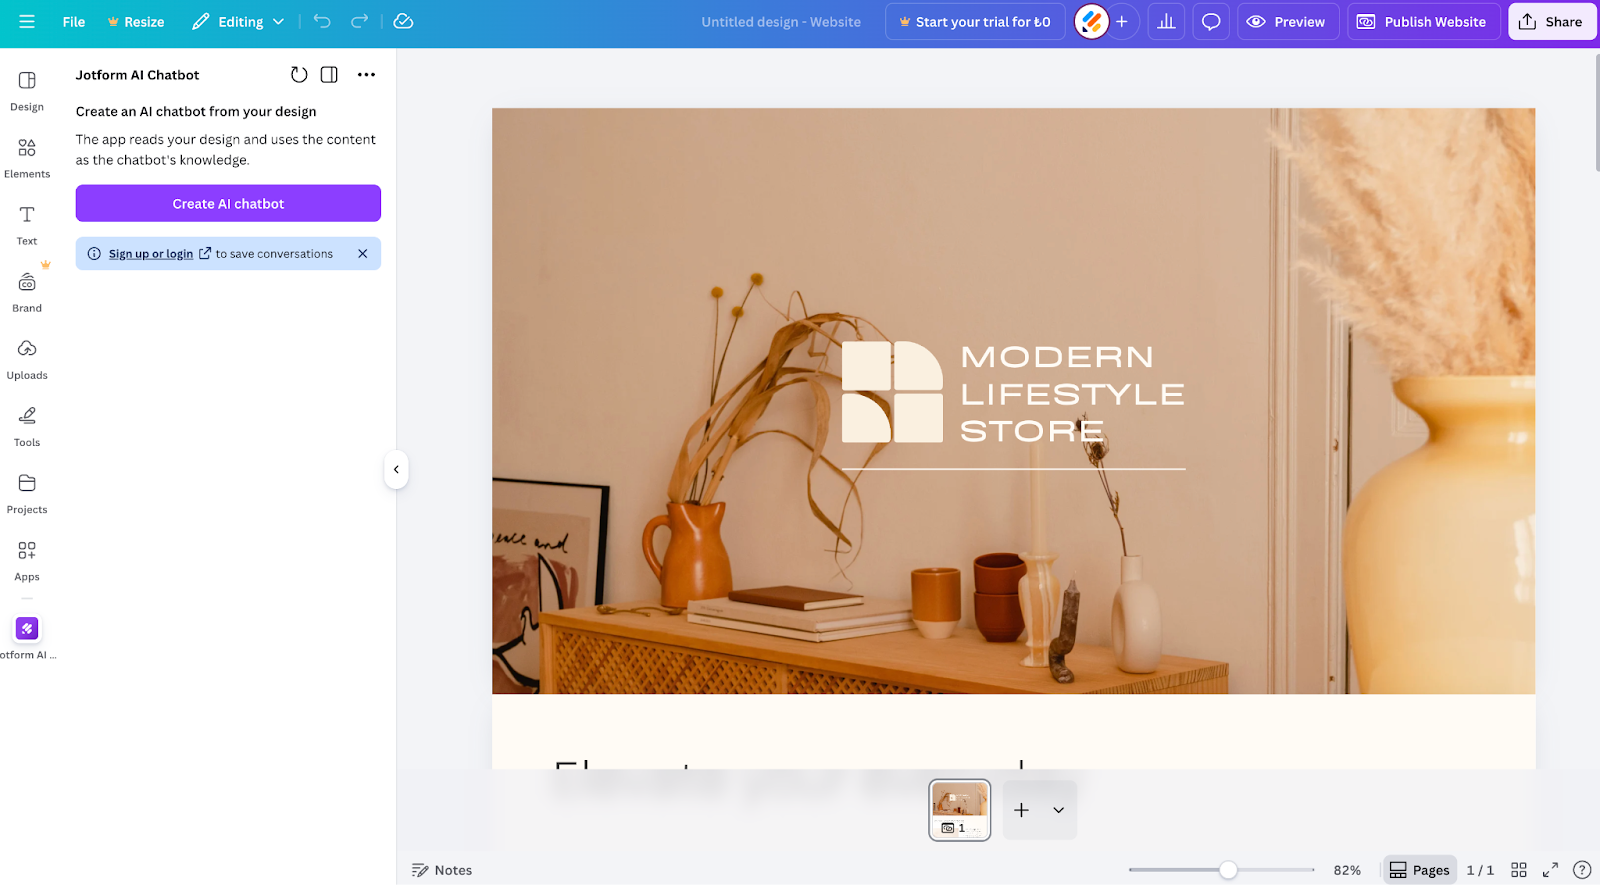1600x885 pixels.
Task: Open the help question mark
Action: 1582,870
